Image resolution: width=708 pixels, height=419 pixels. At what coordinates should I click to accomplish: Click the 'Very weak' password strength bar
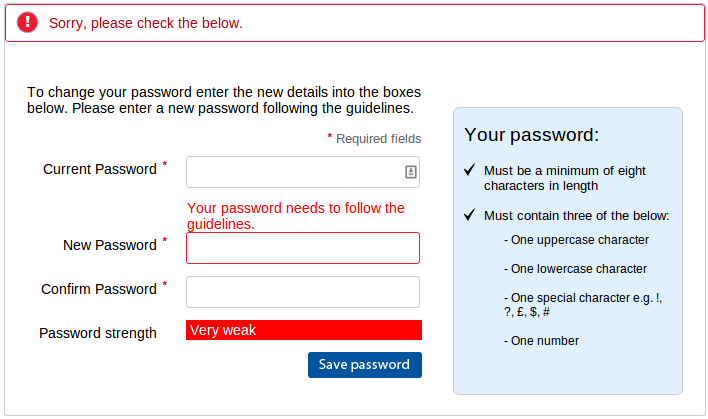[x=304, y=330]
